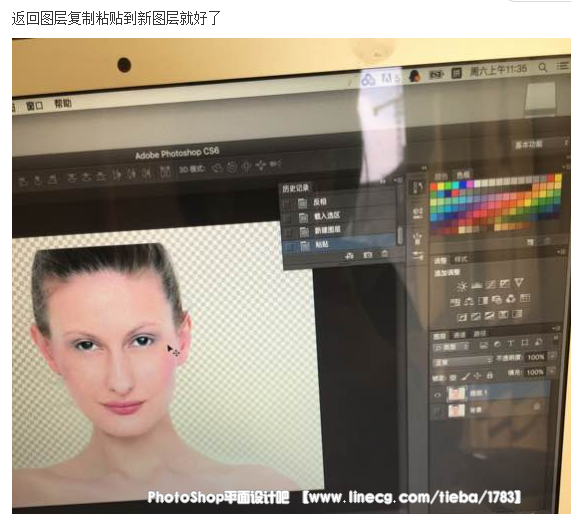Pick the white swatch in top row
571x514 pixels.
coord(477,184)
